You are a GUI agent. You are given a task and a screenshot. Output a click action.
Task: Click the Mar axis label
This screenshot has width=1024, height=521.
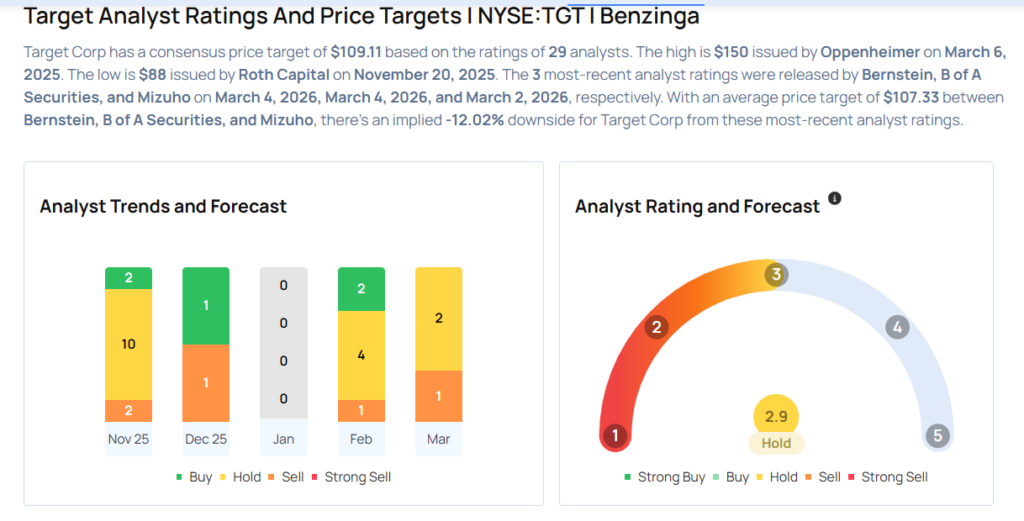(x=438, y=439)
